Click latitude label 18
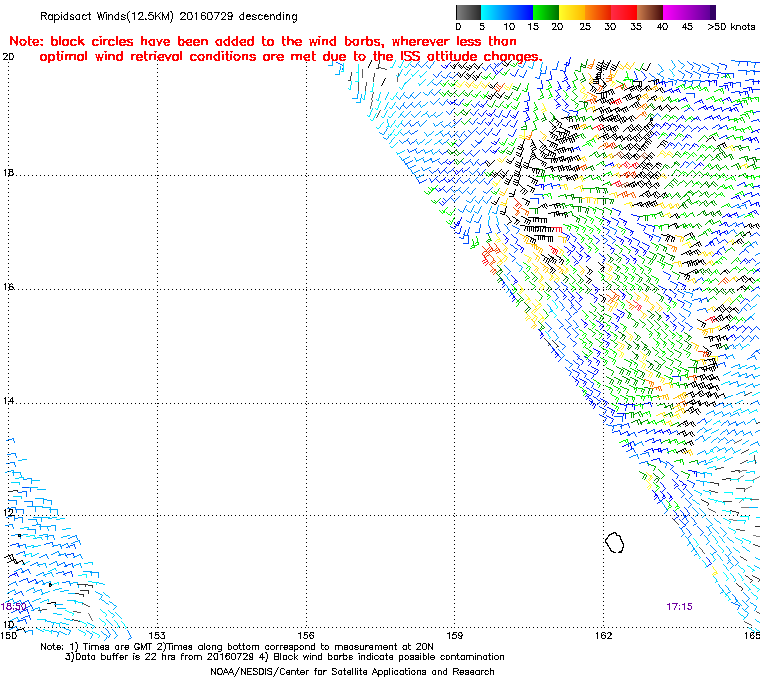 tap(8, 173)
